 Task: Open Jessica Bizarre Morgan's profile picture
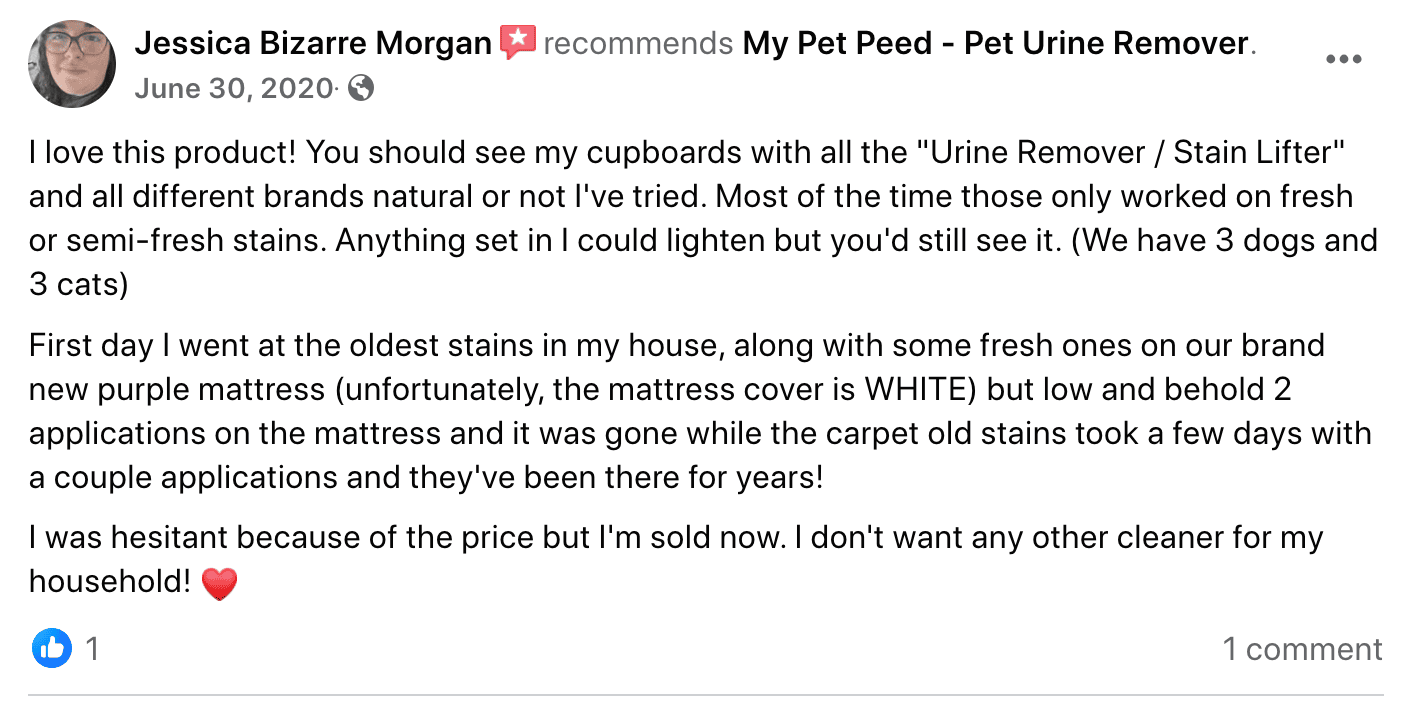(71, 62)
